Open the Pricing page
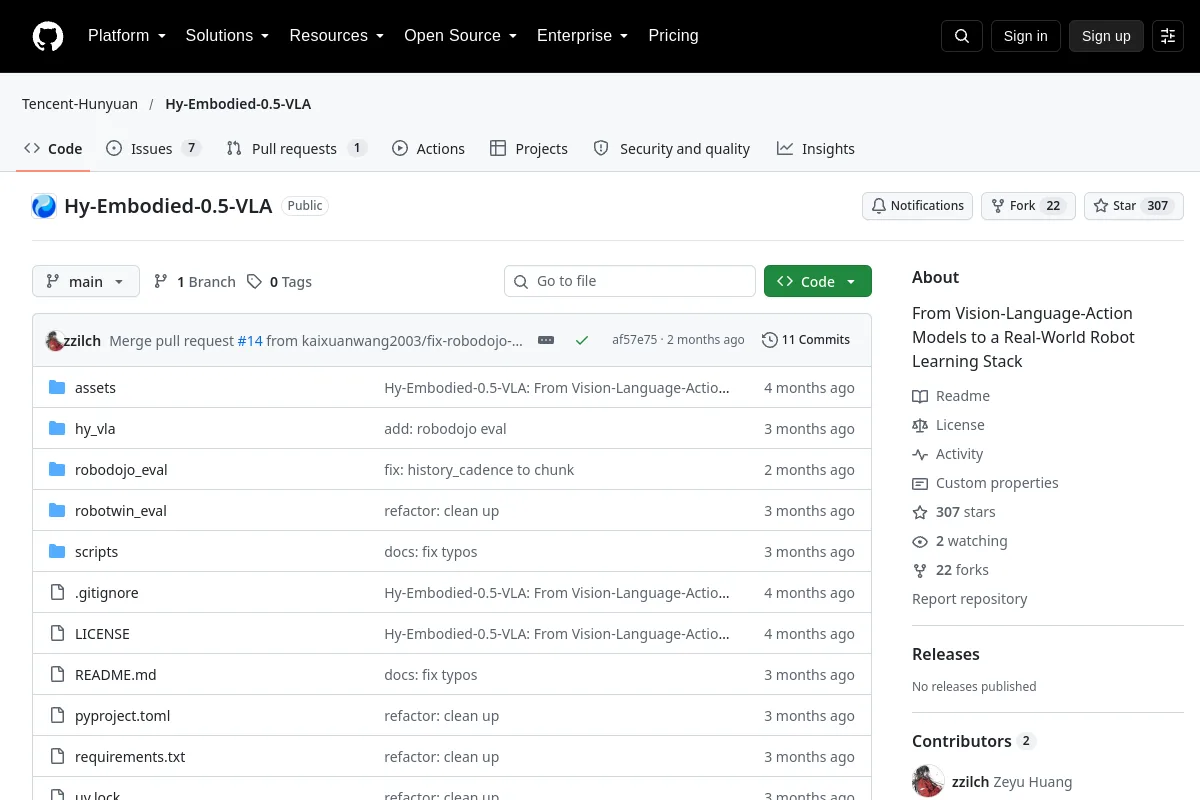This screenshot has width=1200, height=800. coord(673,36)
